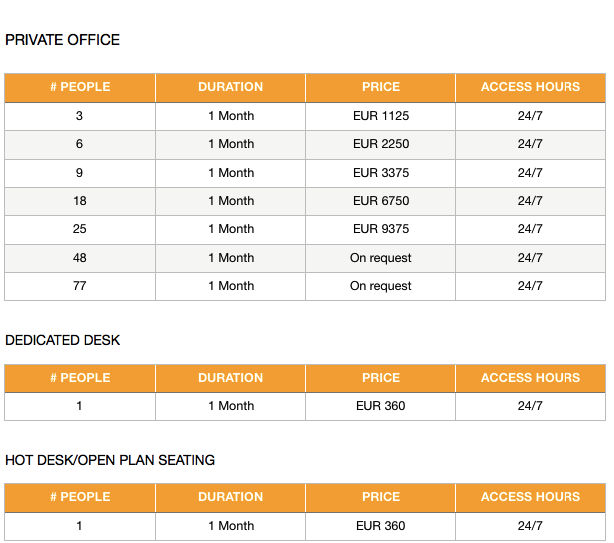Click 1 Month in the EUR 9375 row
The width and height of the screenshot is (614, 543).
[231, 229]
